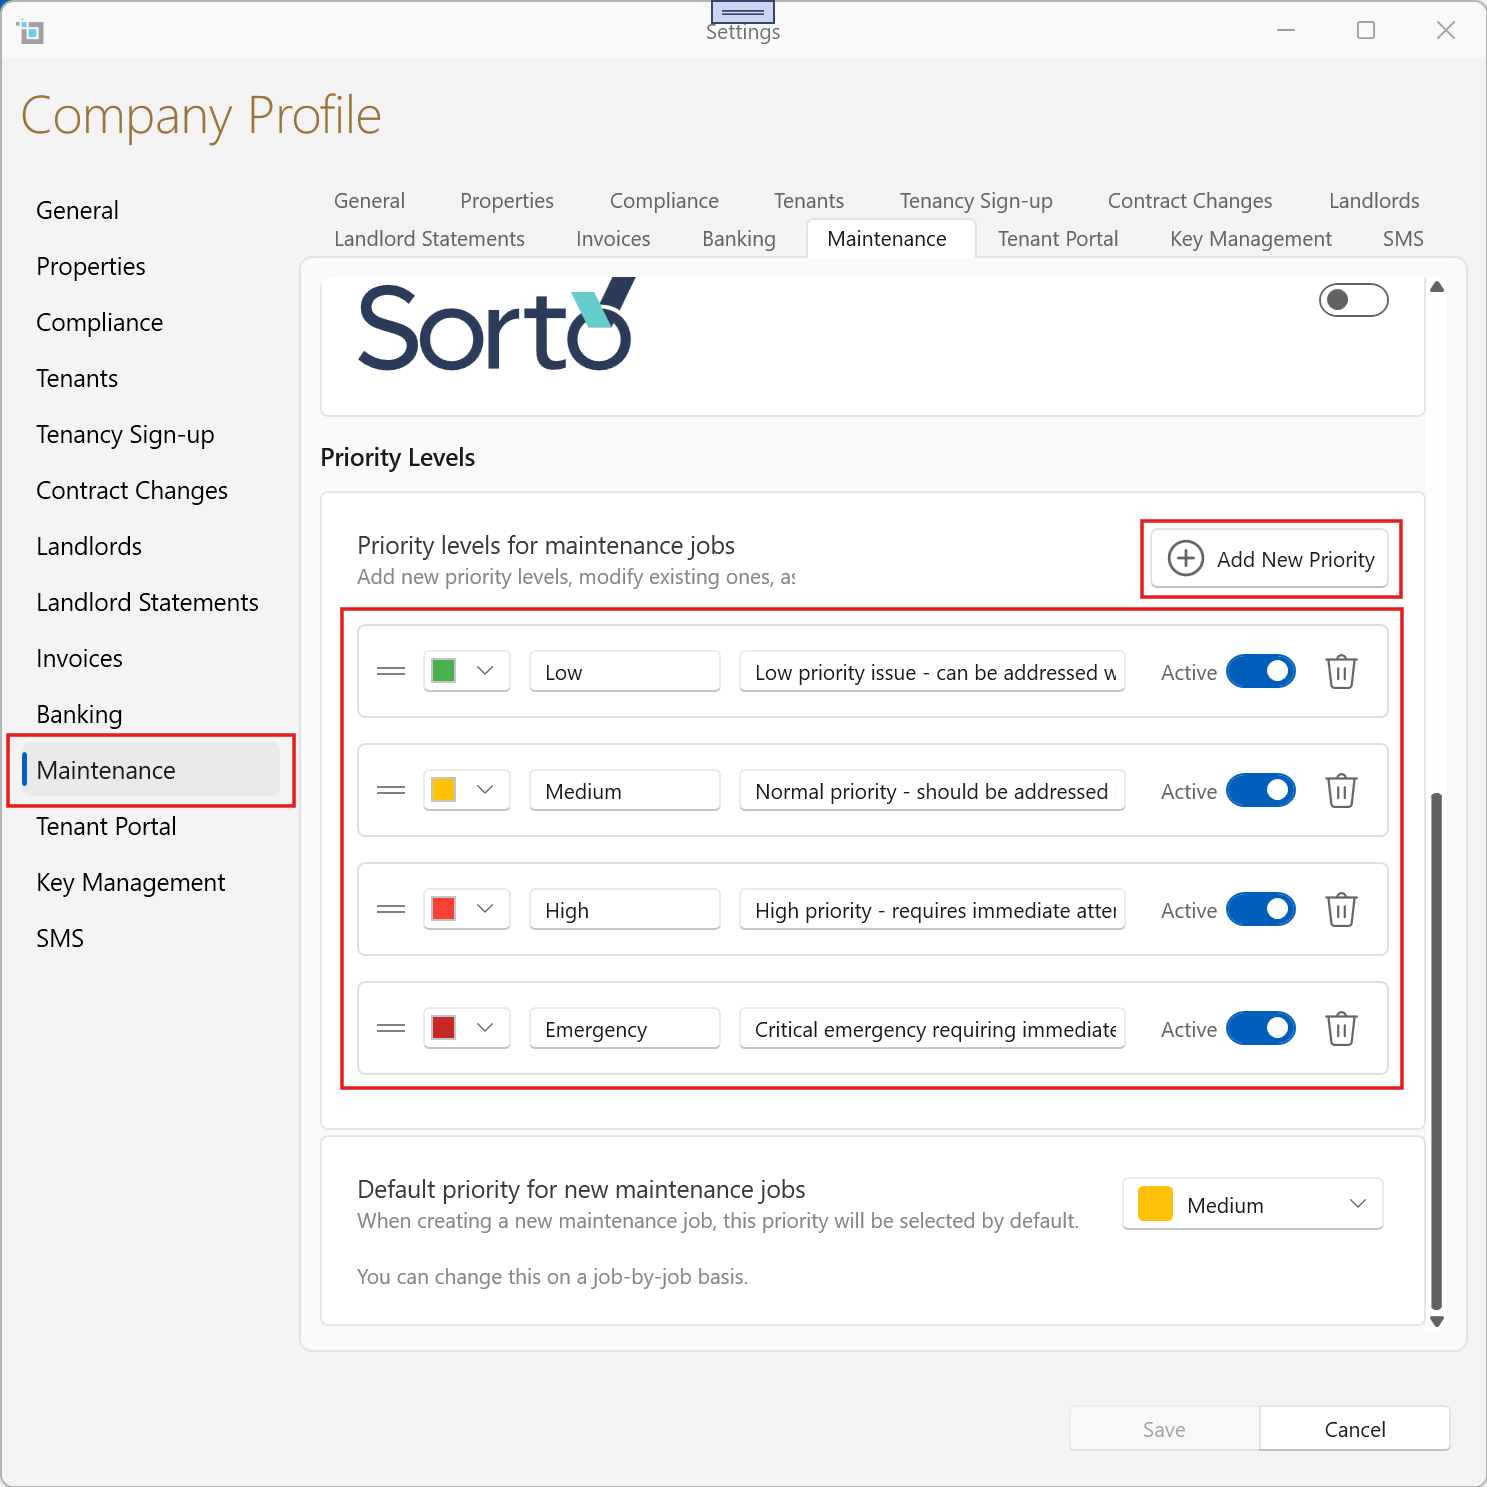Screen dimensions: 1487x1487
Task: Click the reorder handle for Emergency row
Action: click(391, 1029)
